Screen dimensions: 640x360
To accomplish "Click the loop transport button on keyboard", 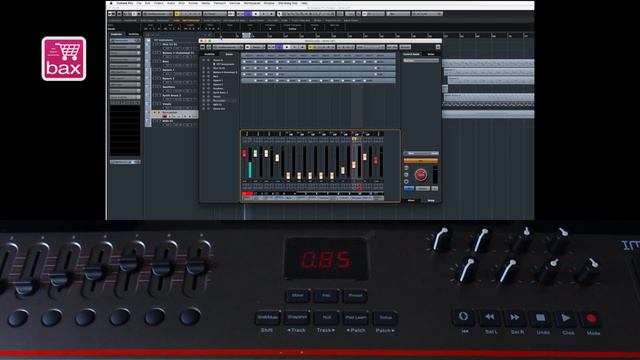I will (464, 317).
